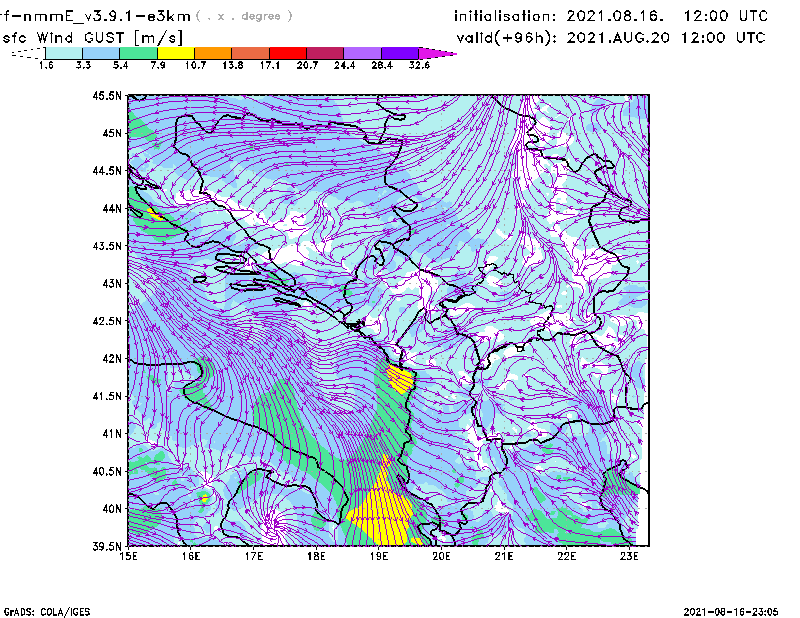Click the grey '( . x . degree )' text
Viewport: 800px width, 618px height.
pos(244,16)
